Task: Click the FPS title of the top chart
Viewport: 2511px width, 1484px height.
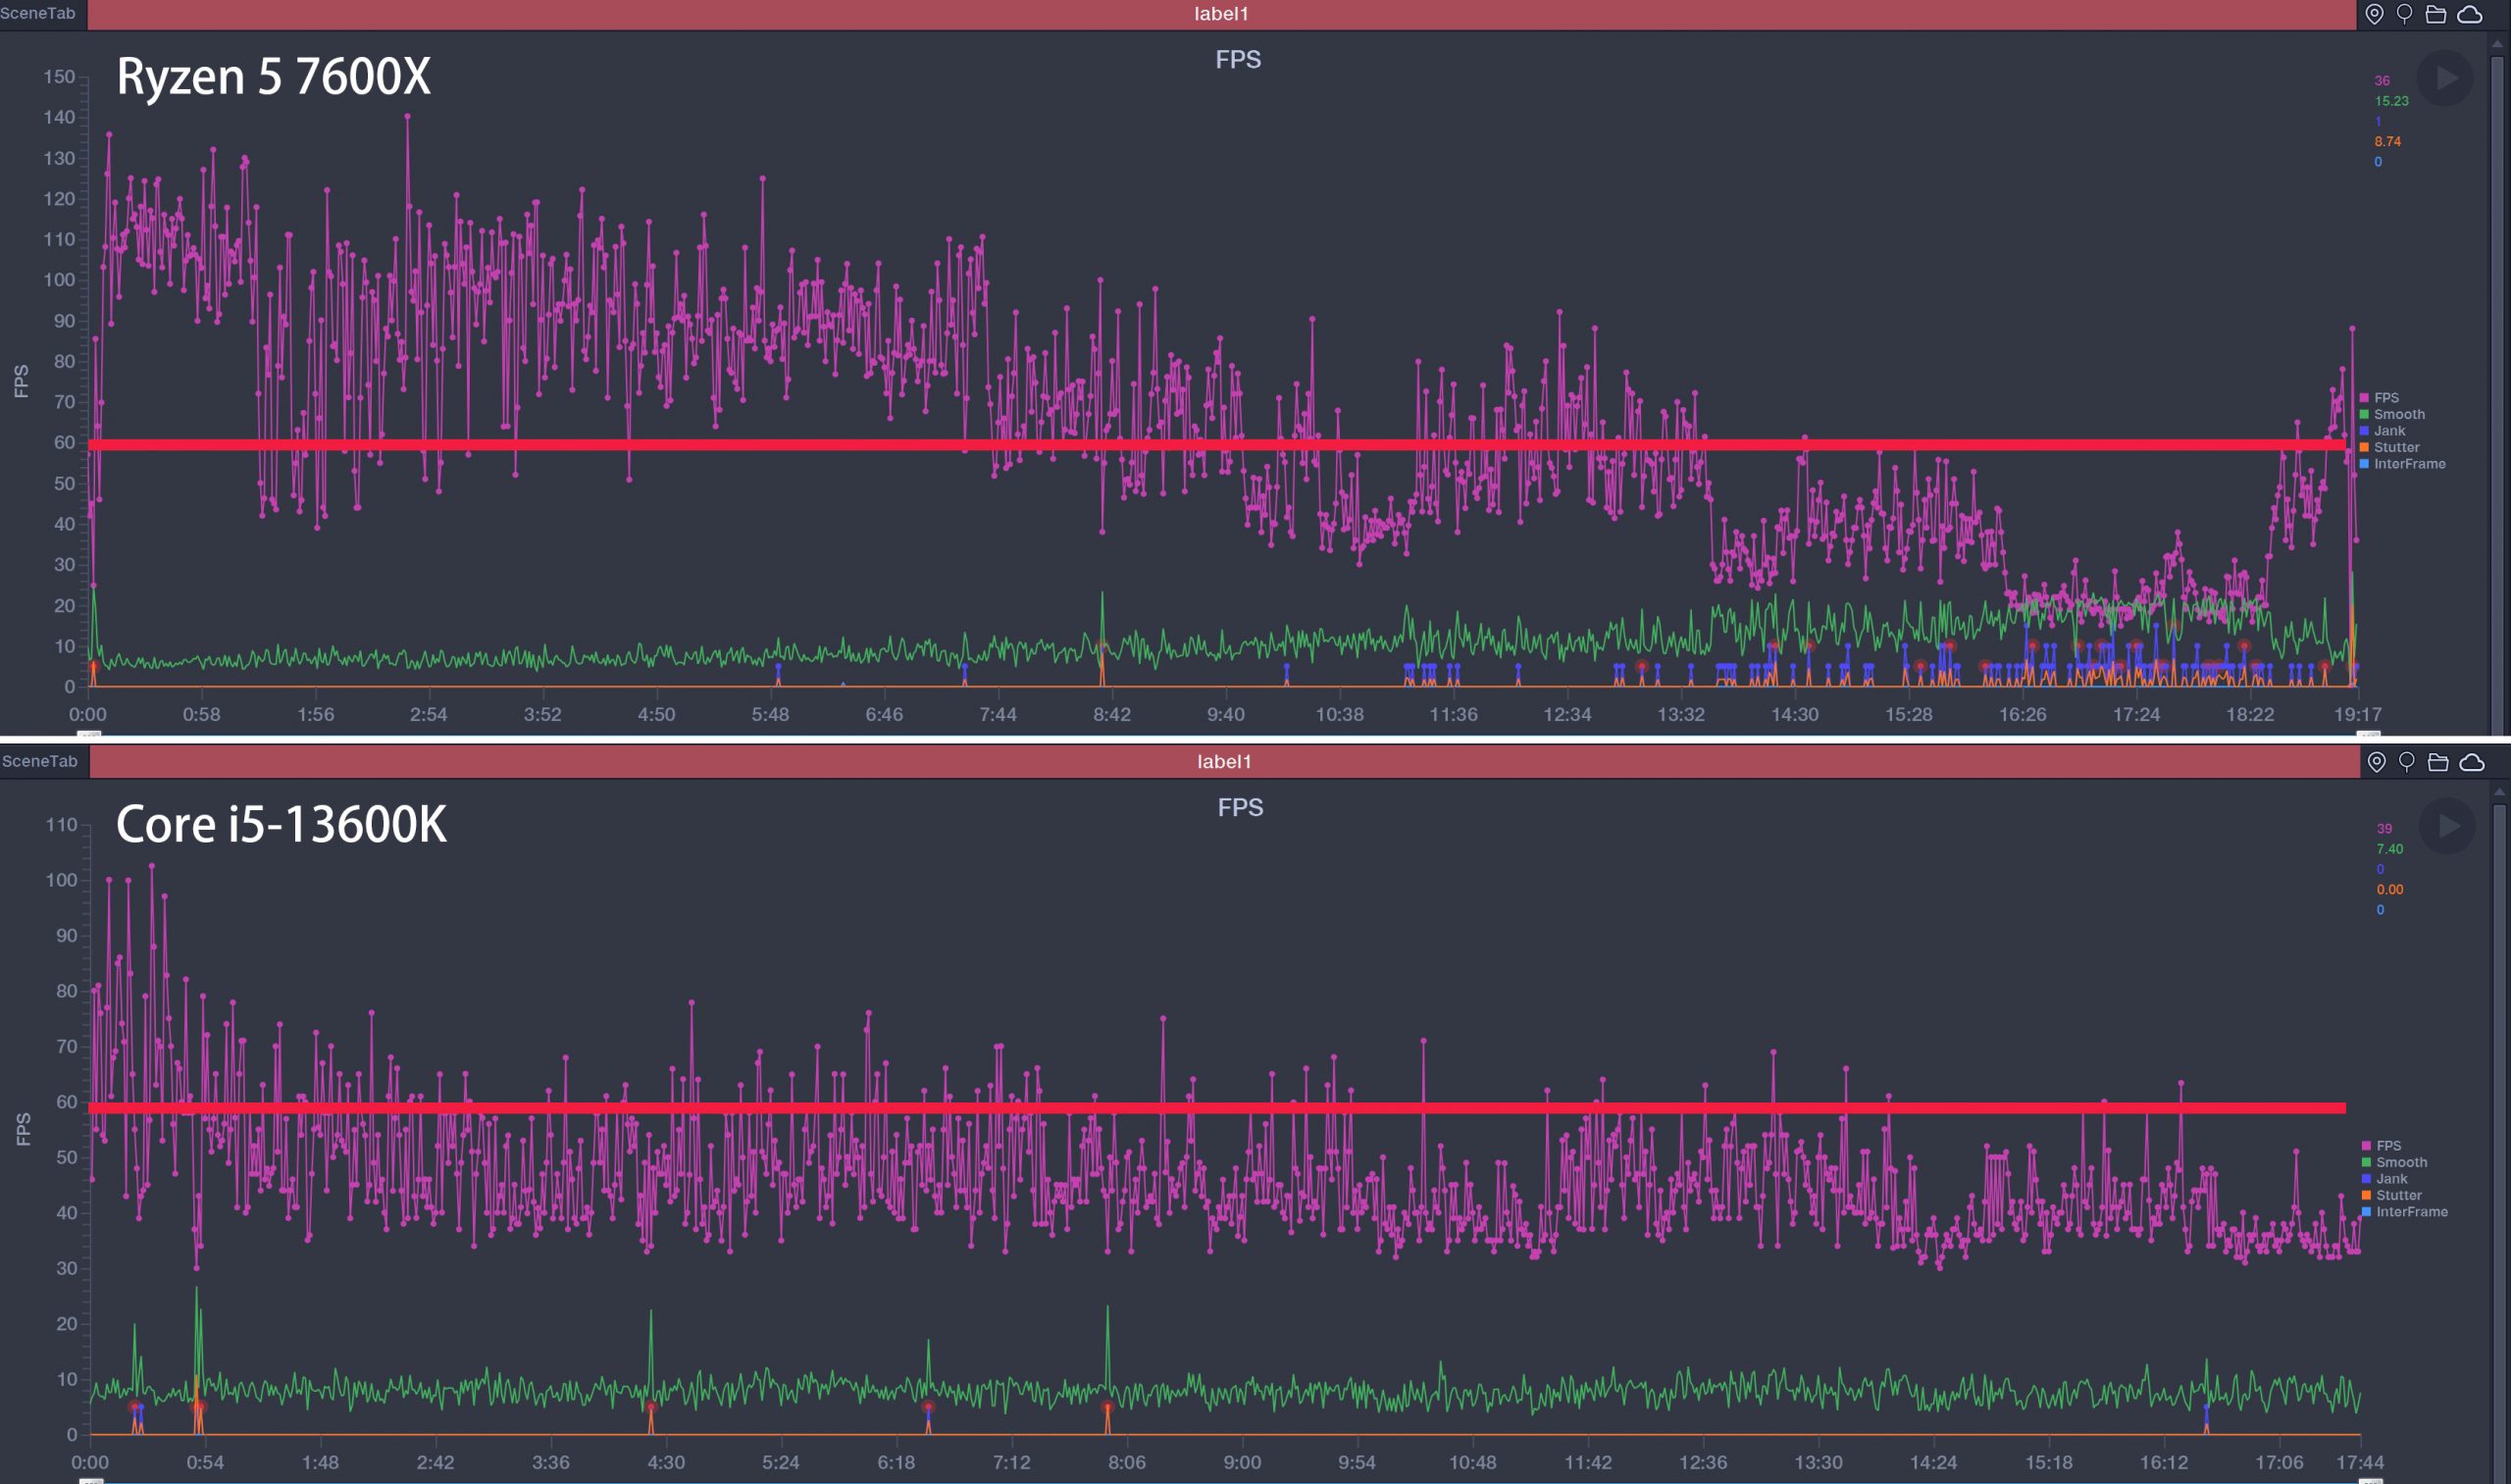Action: pyautogui.click(x=1238, y=60)
